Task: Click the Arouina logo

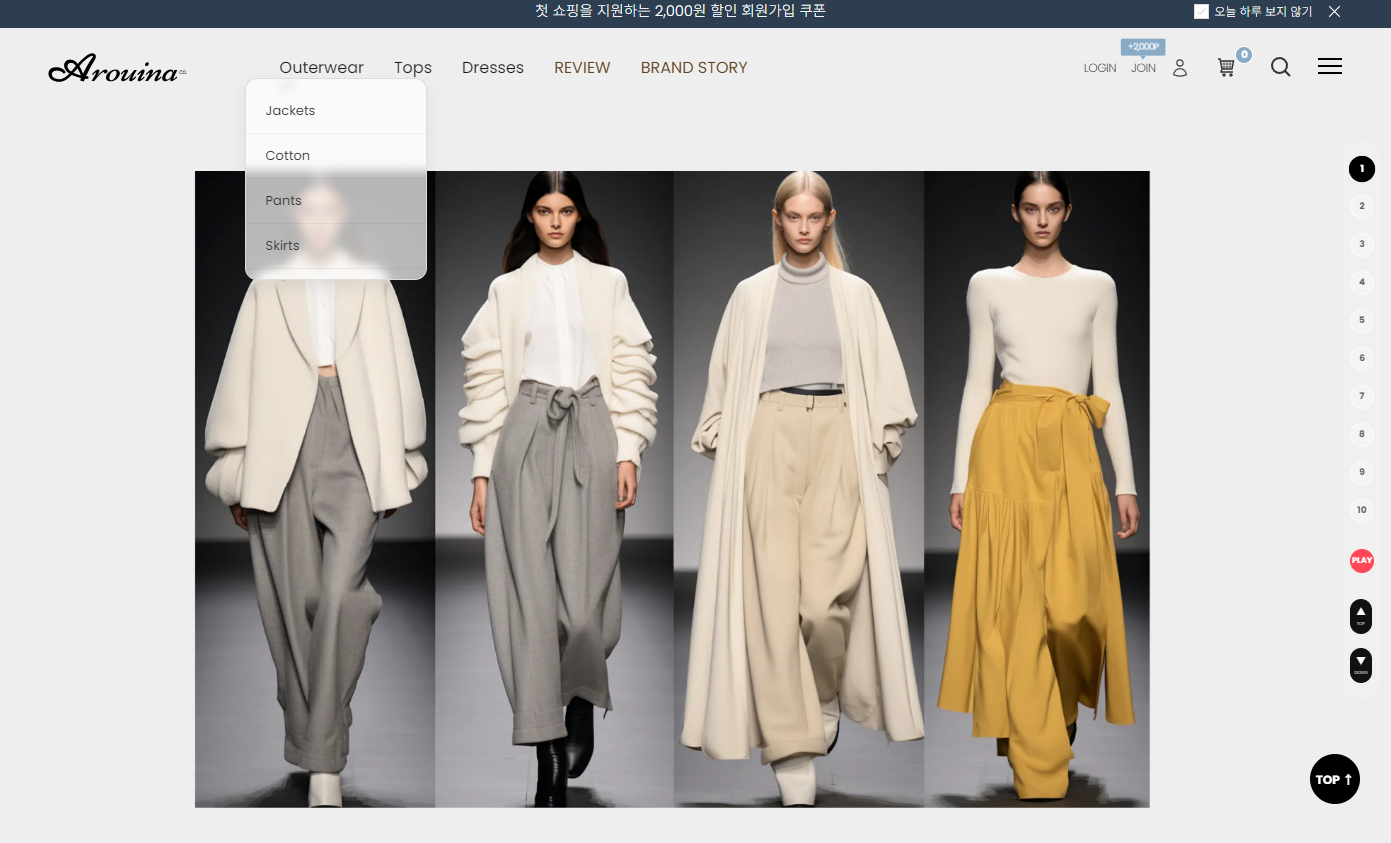Action: [x=117, y=69]
